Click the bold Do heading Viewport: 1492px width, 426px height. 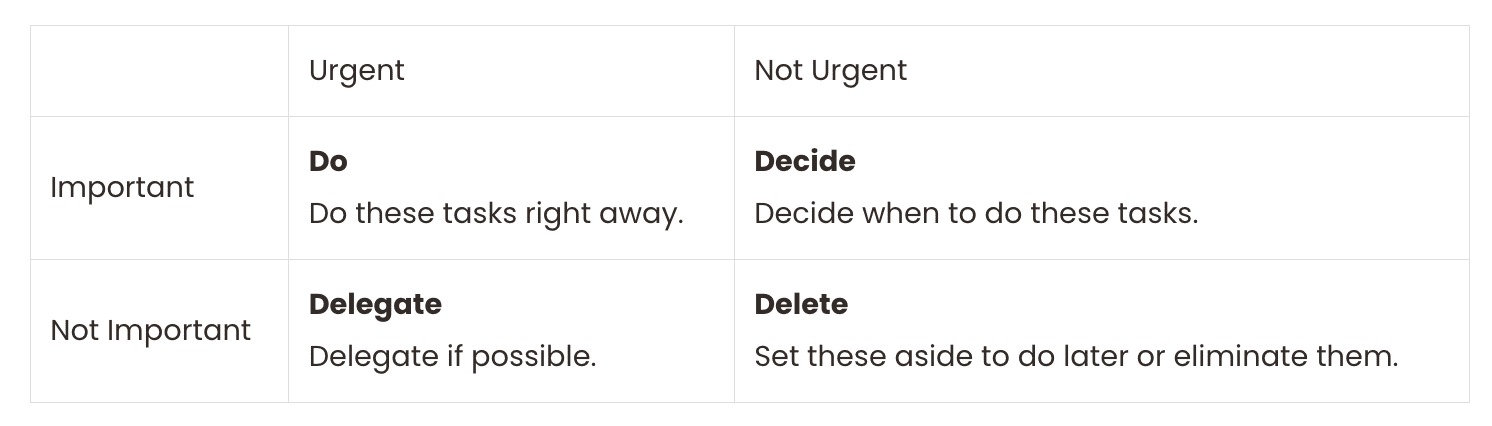click(x=328, y=162)
